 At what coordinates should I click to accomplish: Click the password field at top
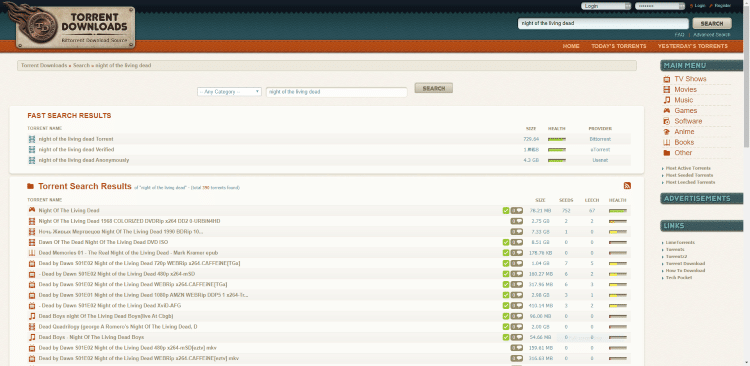(x=660, y=6)
